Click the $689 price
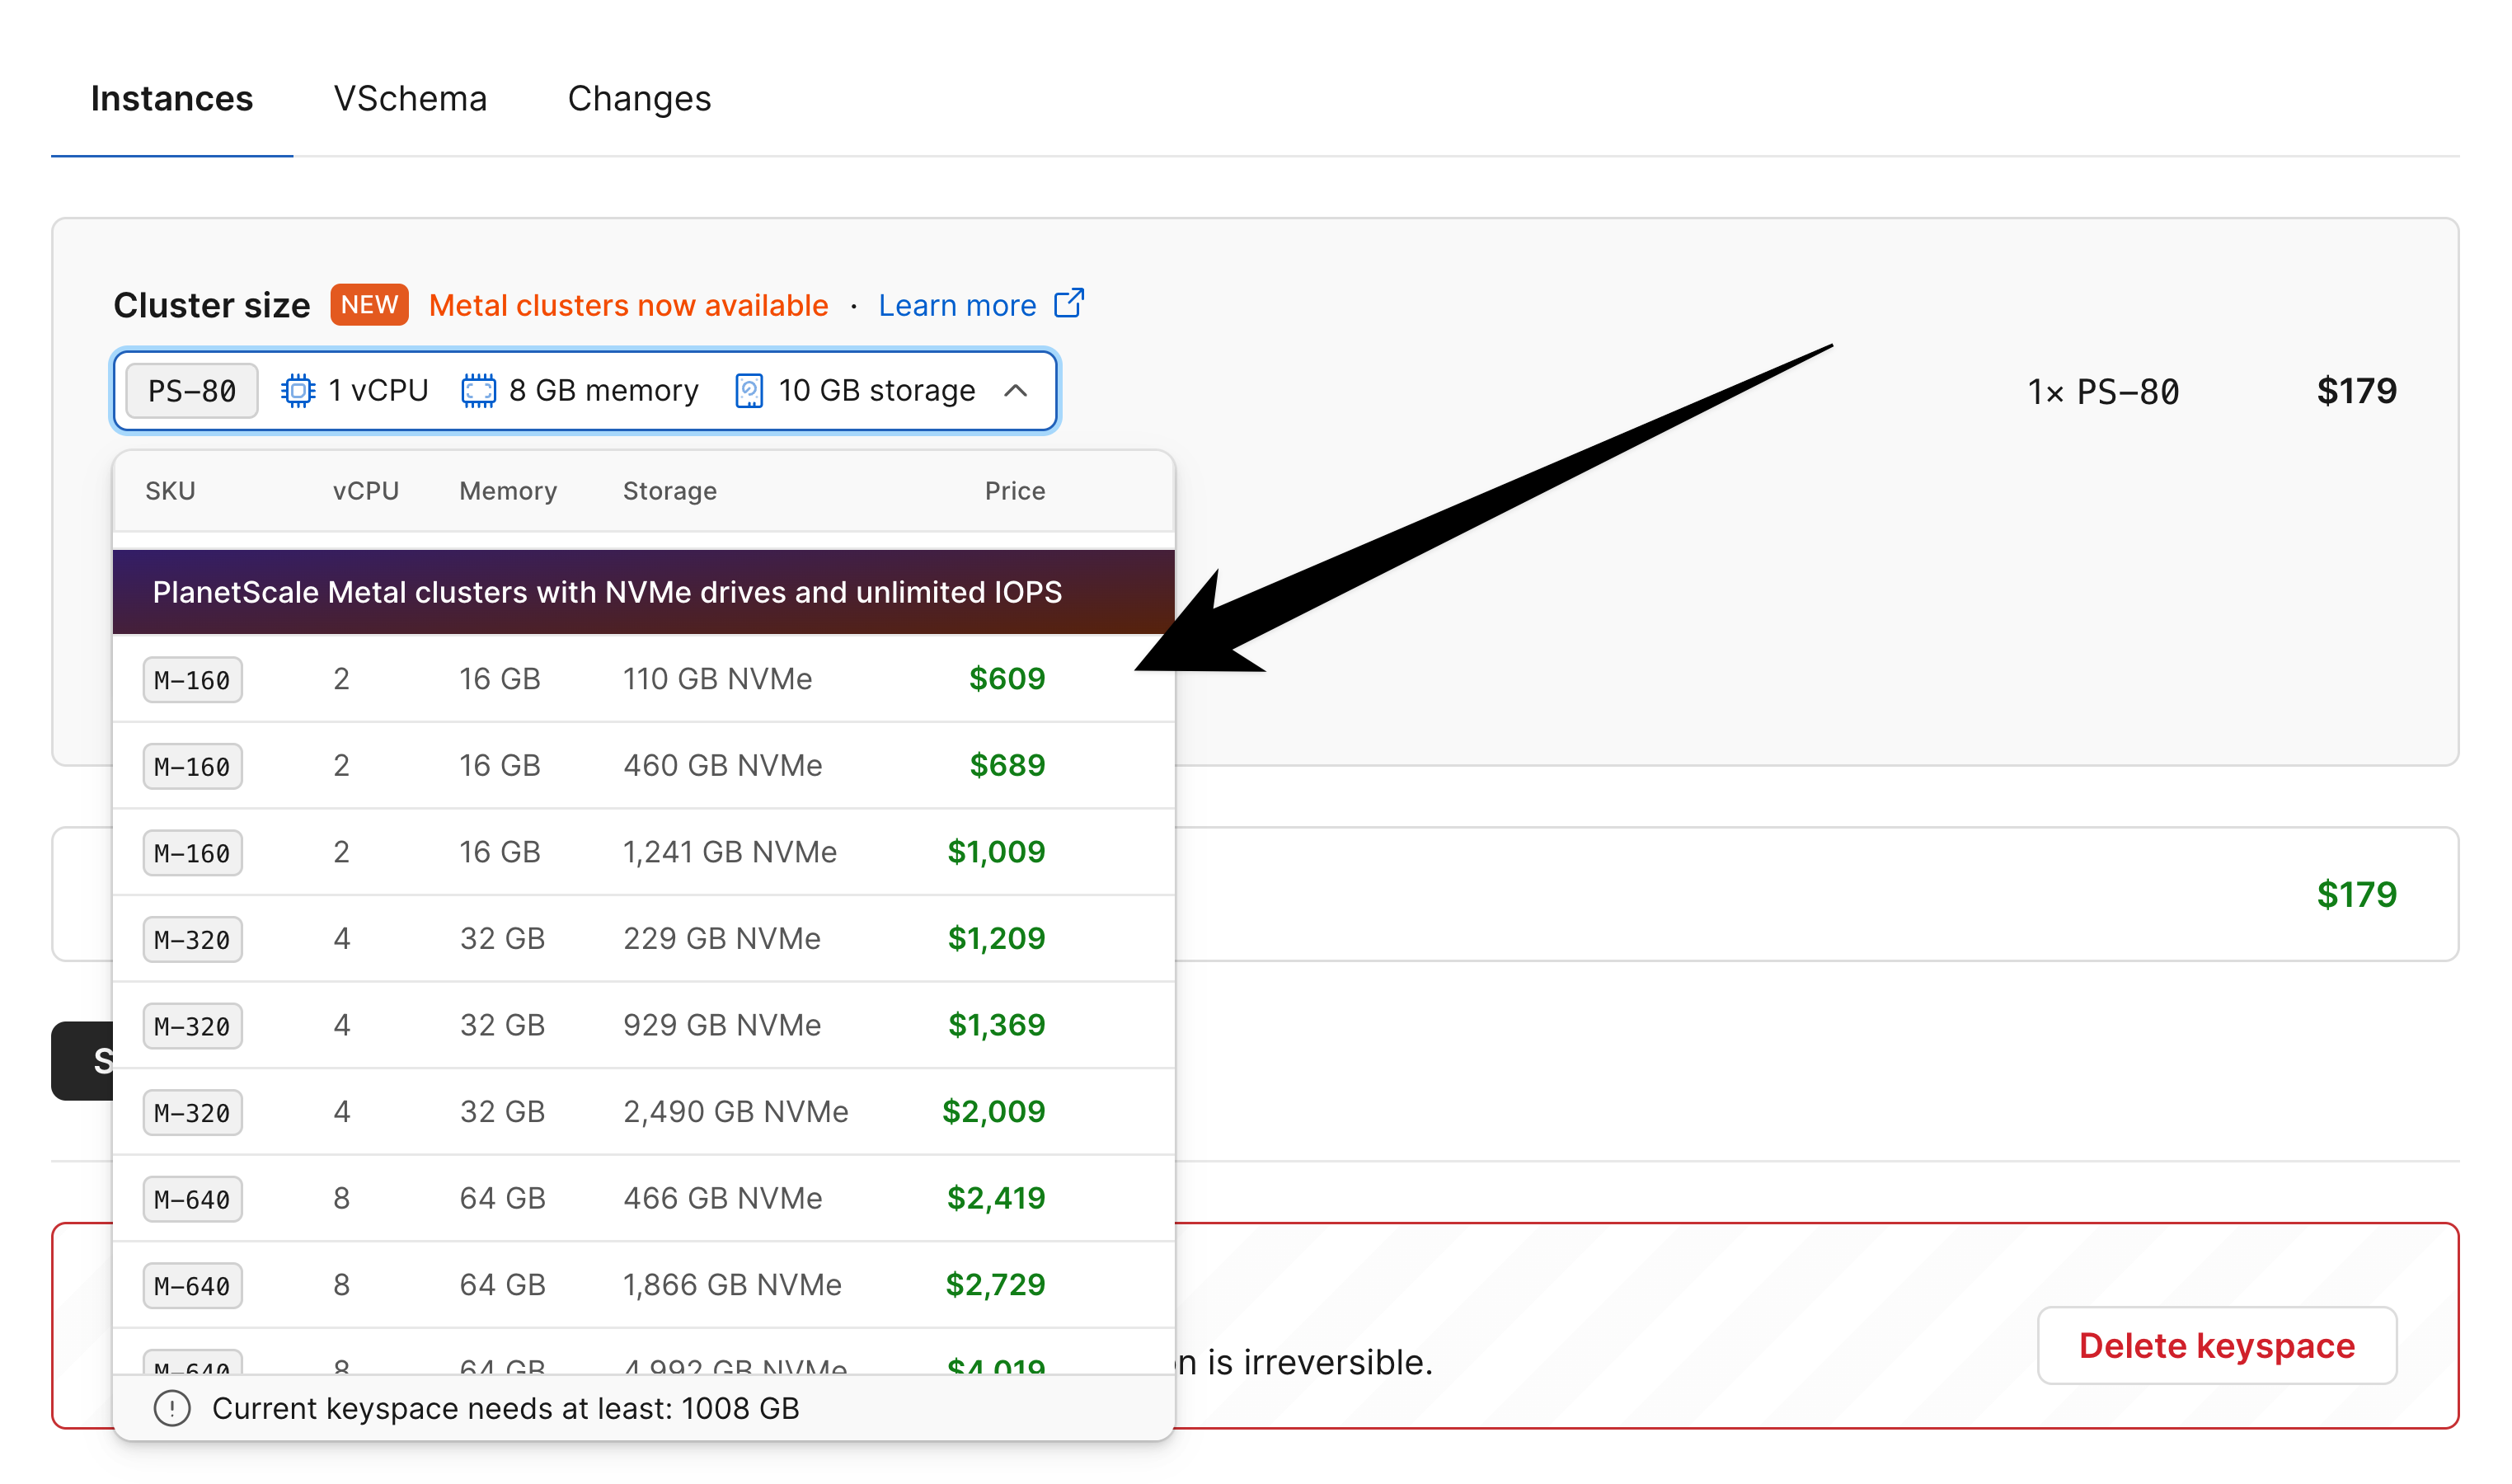Image resolution: width=2512 pixels, height=1484 pixels. (1007, 766)
